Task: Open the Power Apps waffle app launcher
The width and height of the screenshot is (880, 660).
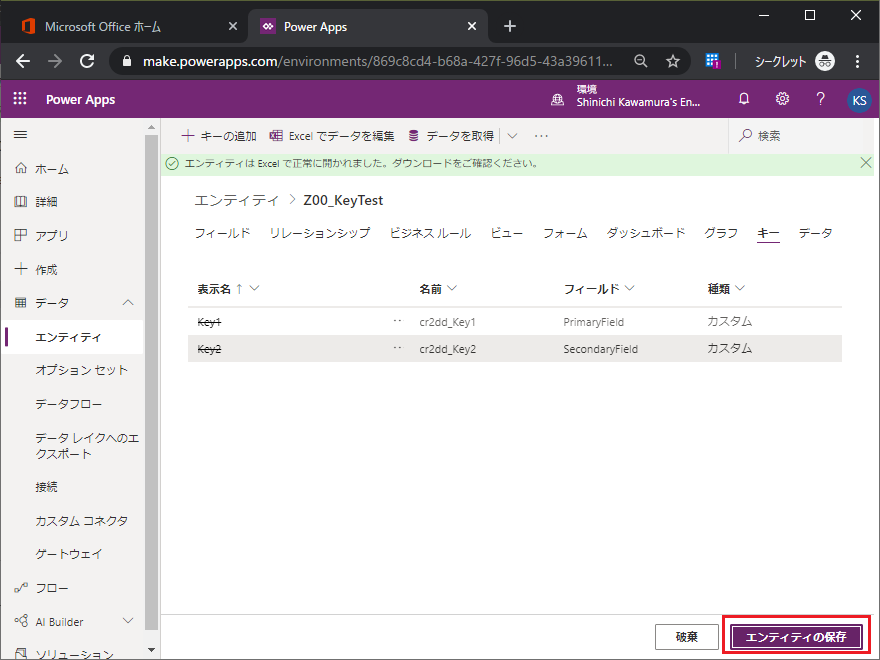Action: (x=20, y=99)
